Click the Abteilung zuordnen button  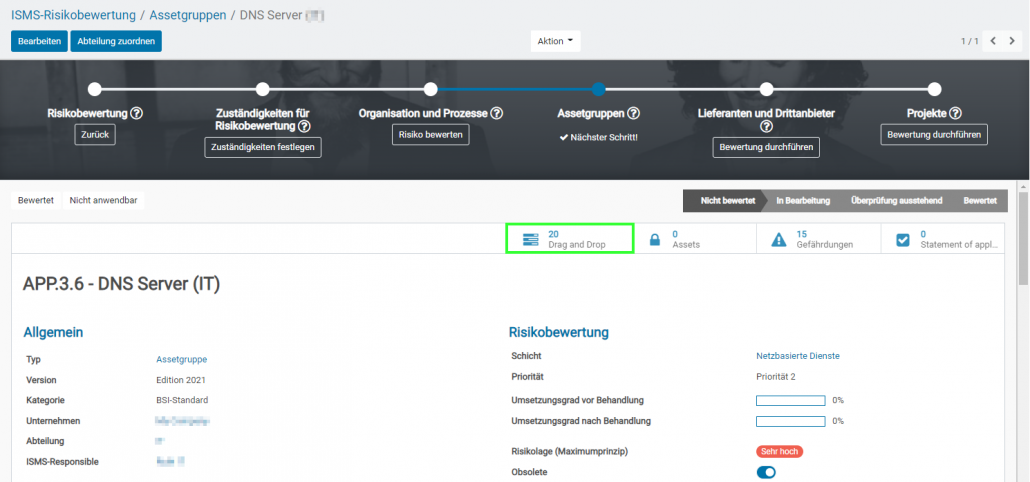click(x=116, y=41)
